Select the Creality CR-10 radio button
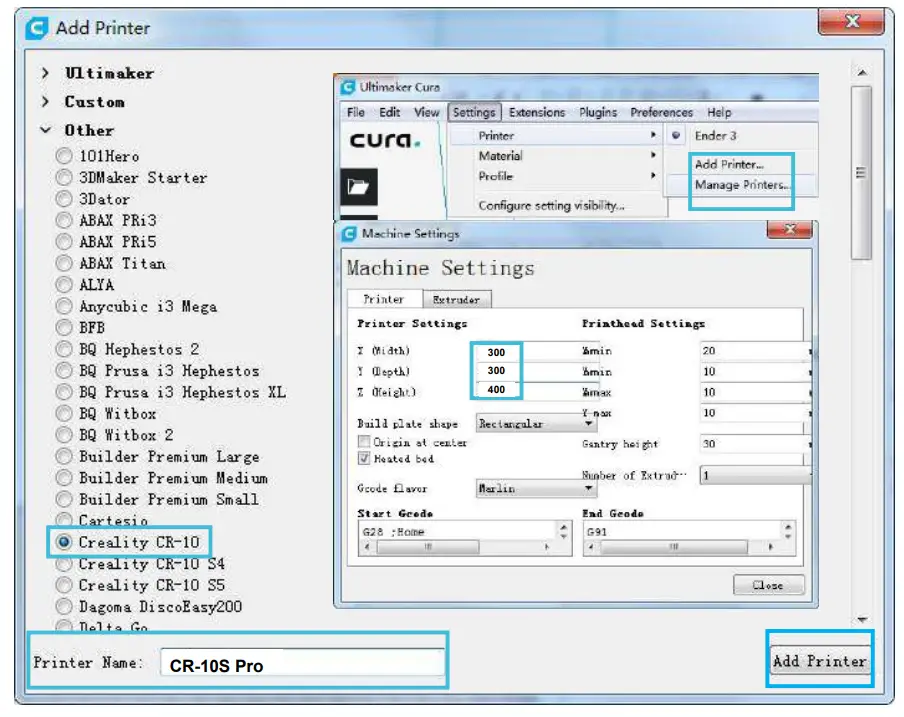The image size is (904, 717). (64, 542)
